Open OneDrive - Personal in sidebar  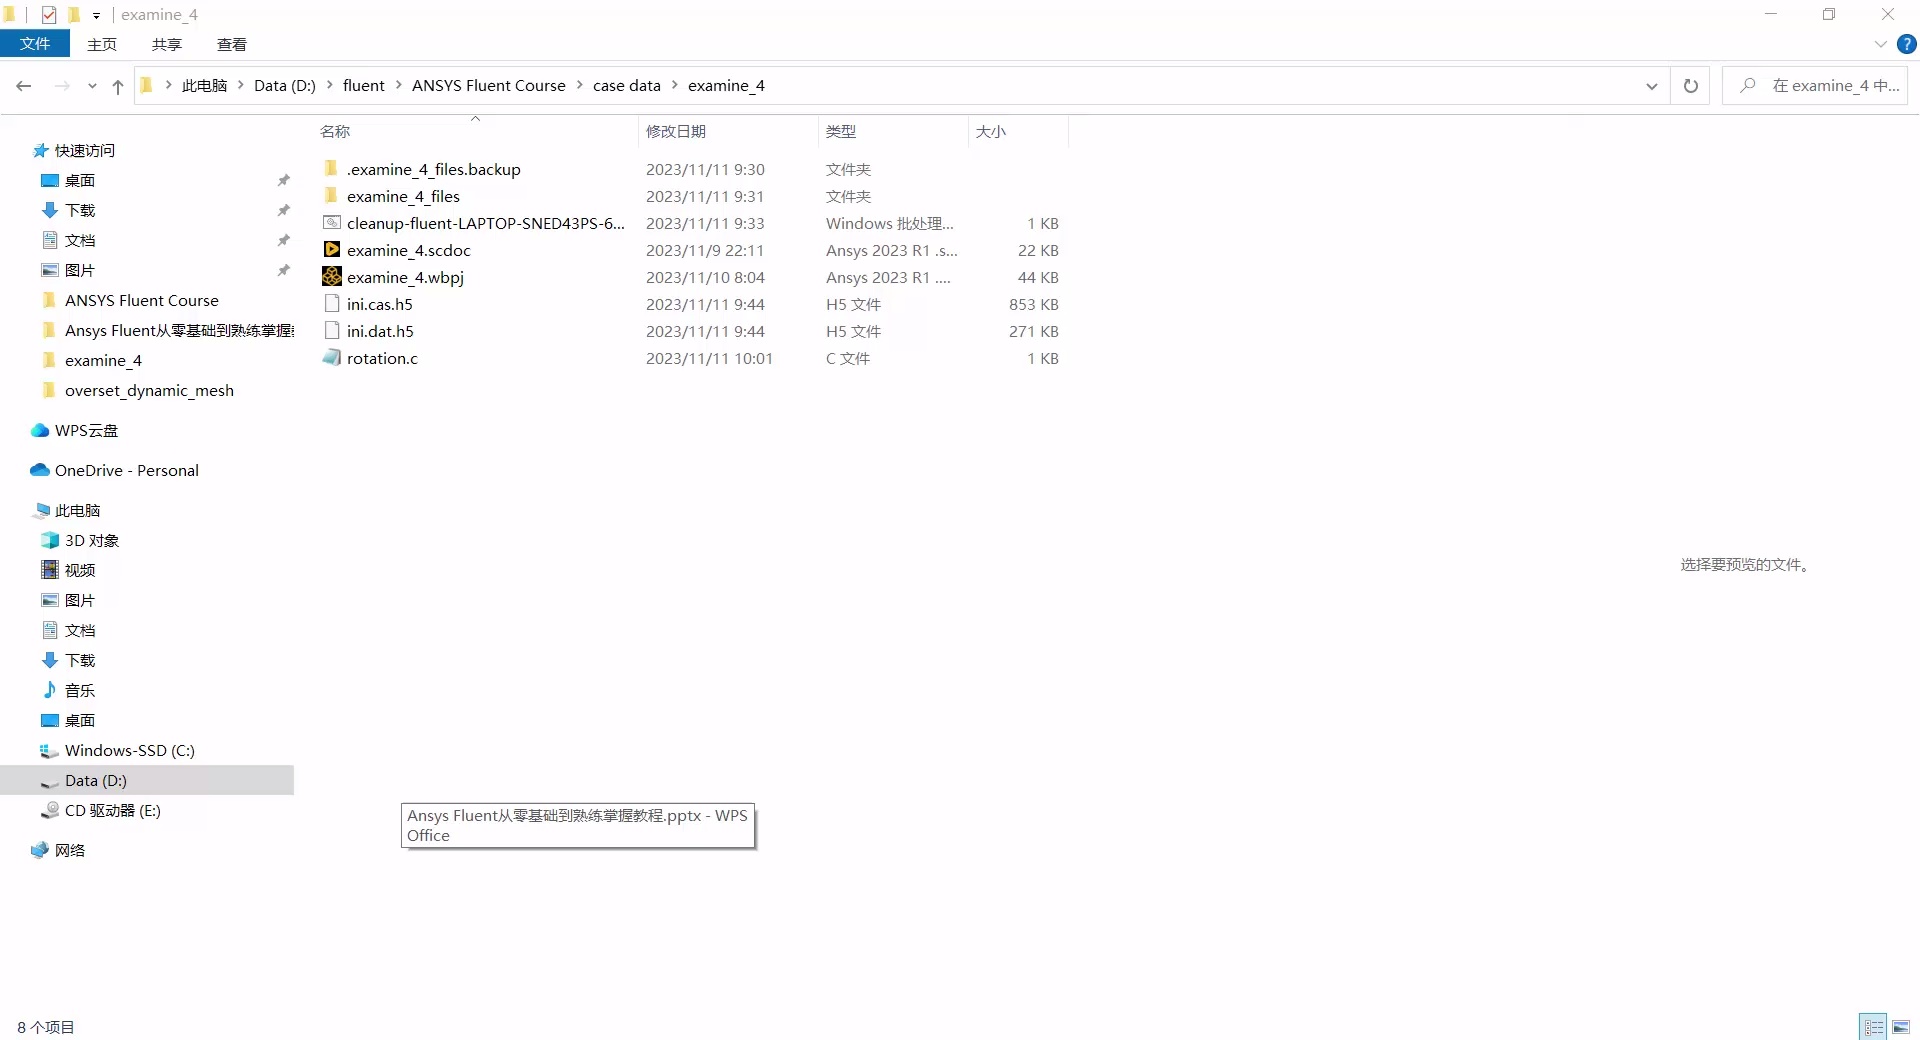click(x=126, y=470)
